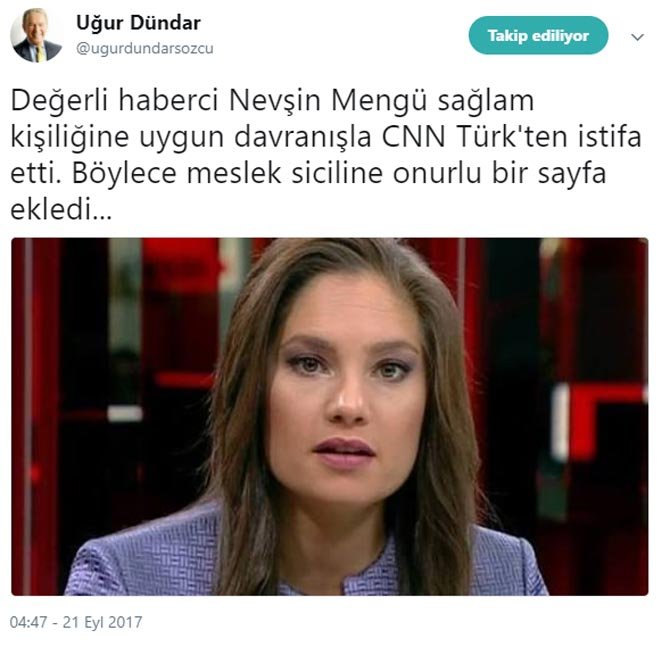Click the name Nevşin Mengü in the tweet
The image size is (670, 647).
click(328, 101)
